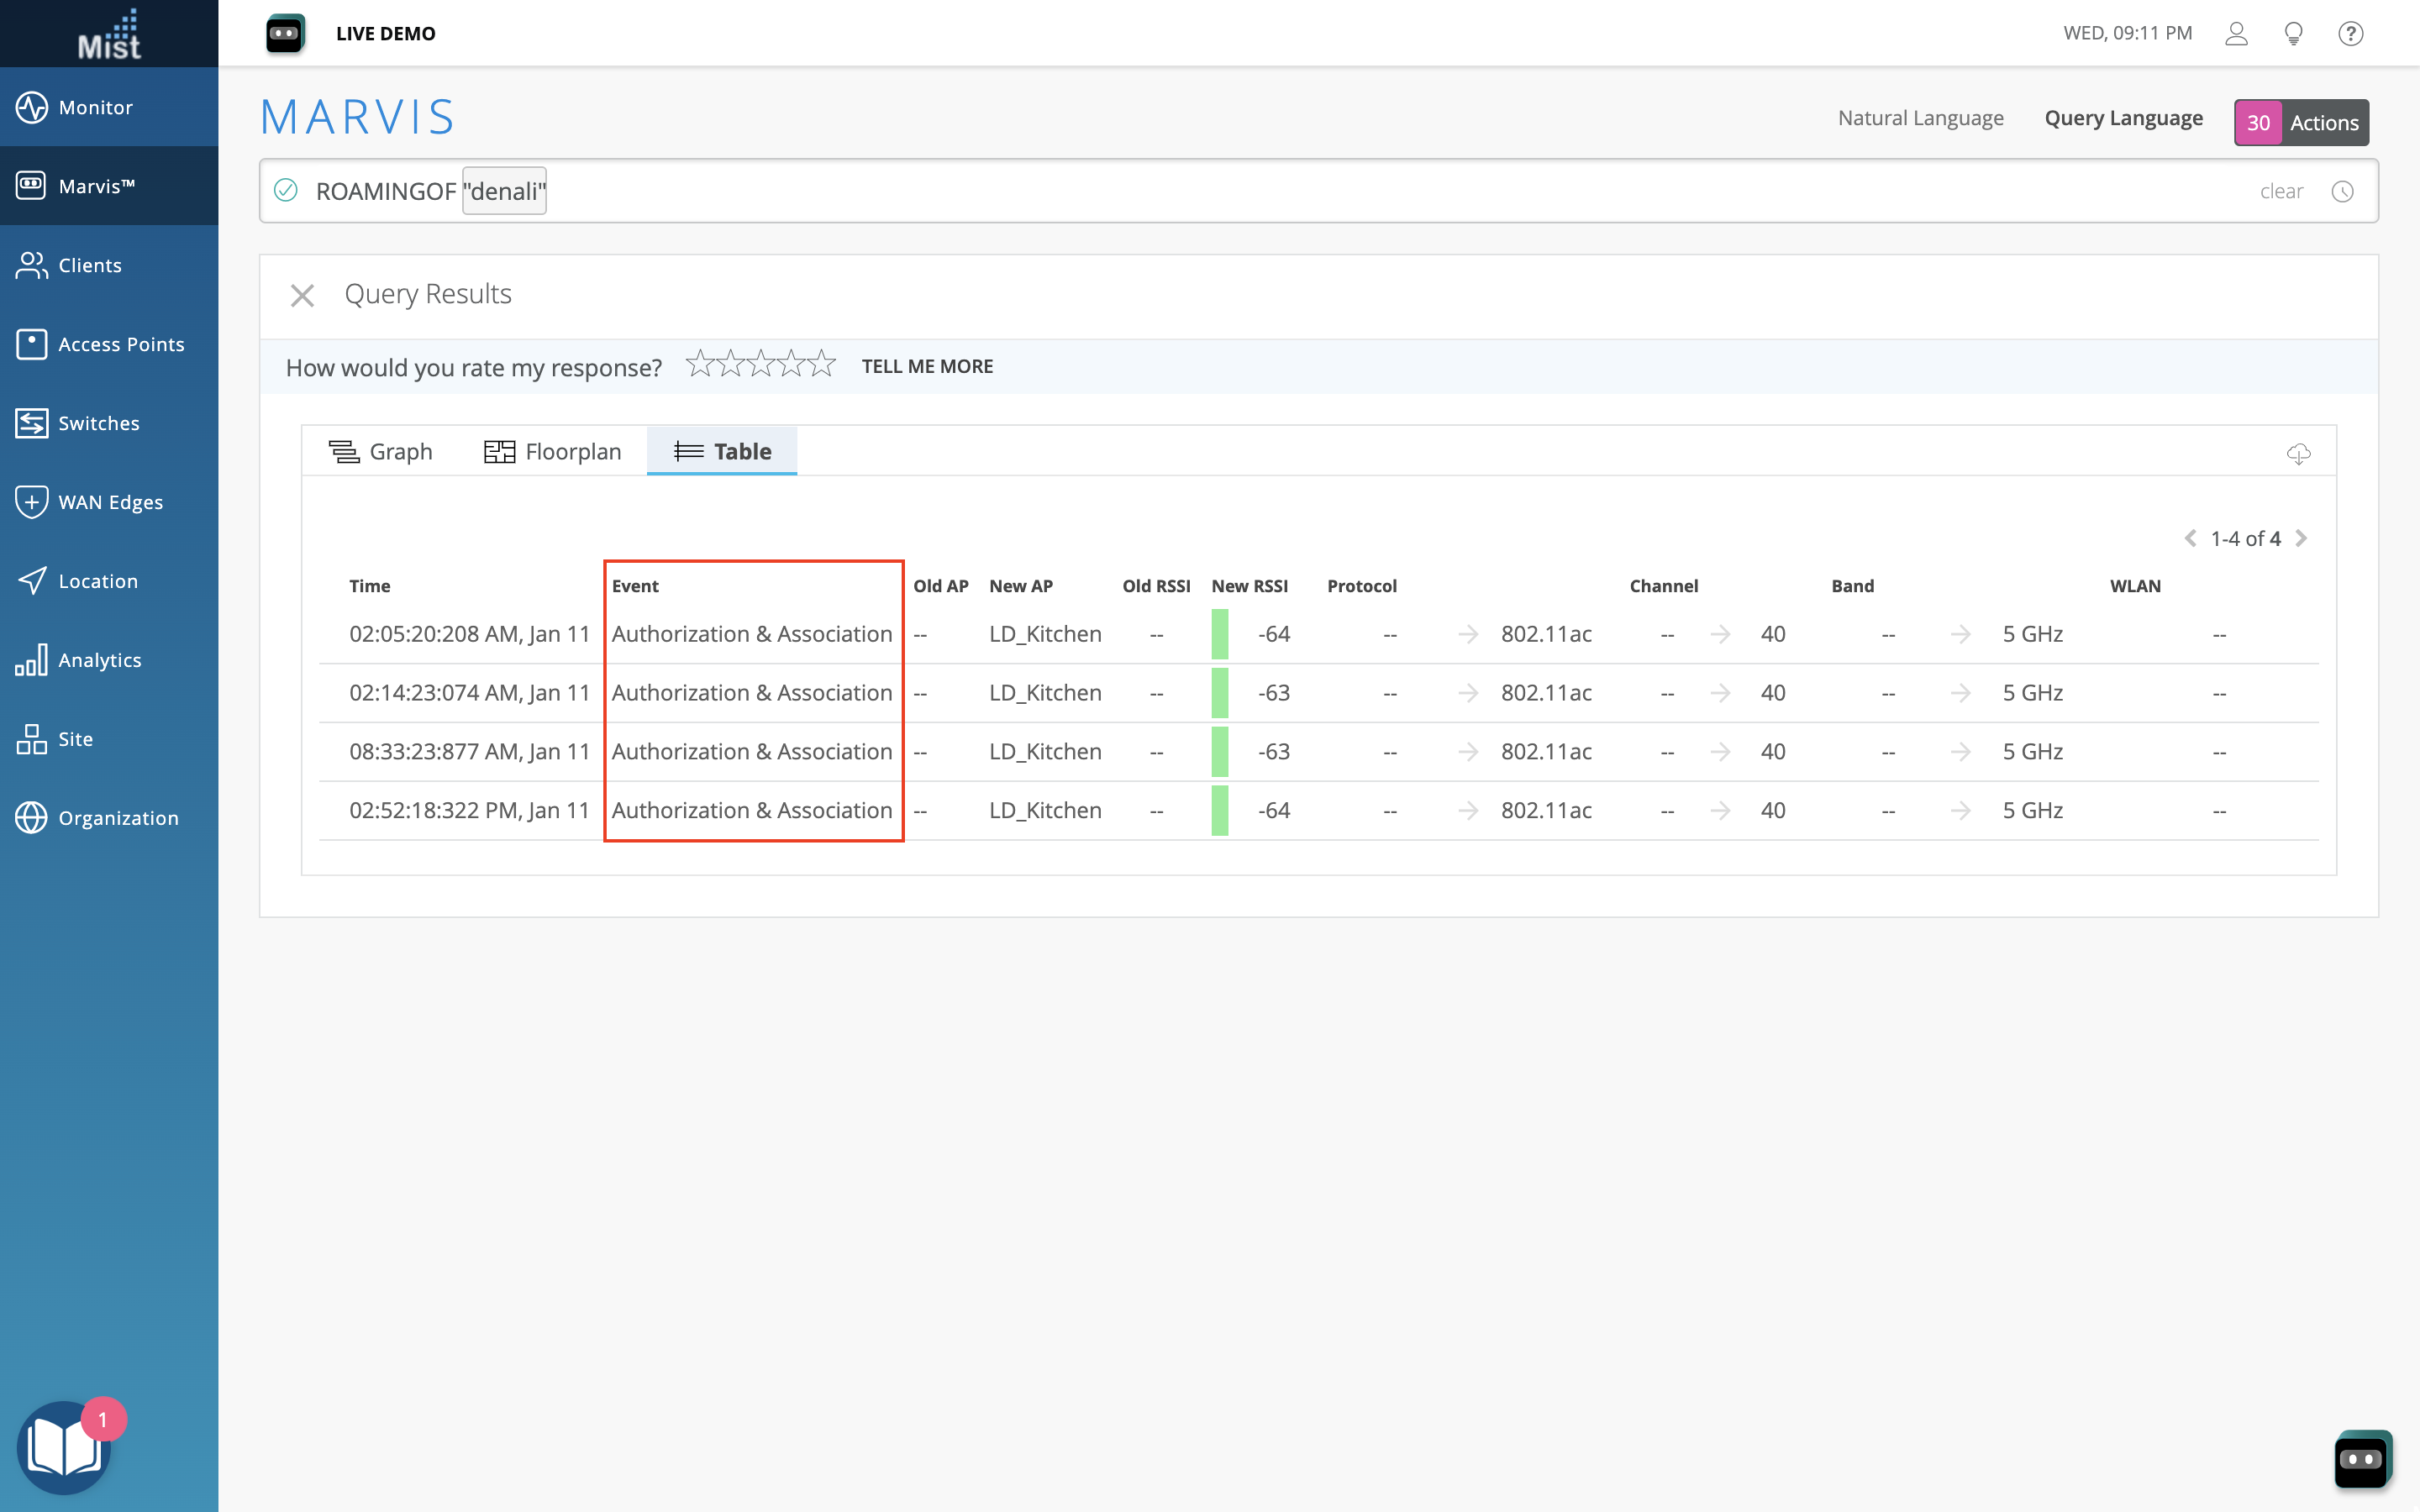
Task: Switch to the Graph tab
Action: point(381,452)
